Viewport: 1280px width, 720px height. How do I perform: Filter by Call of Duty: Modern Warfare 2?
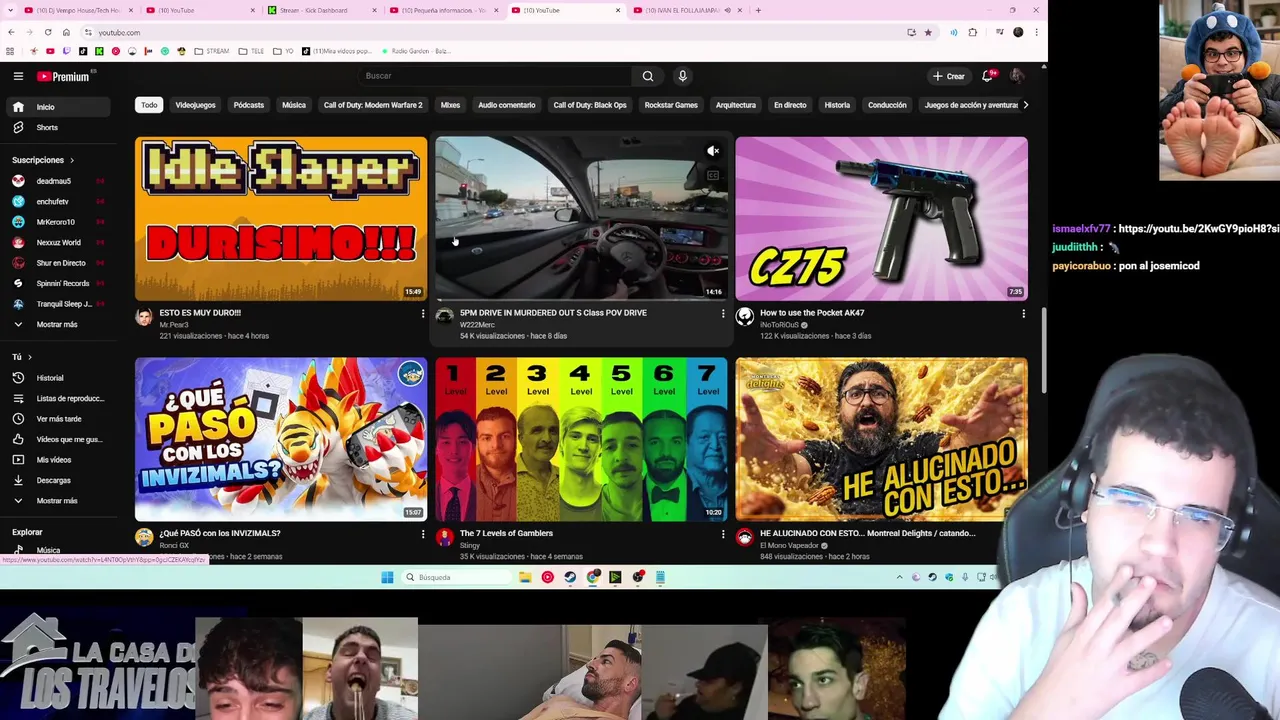coord(373,105)
